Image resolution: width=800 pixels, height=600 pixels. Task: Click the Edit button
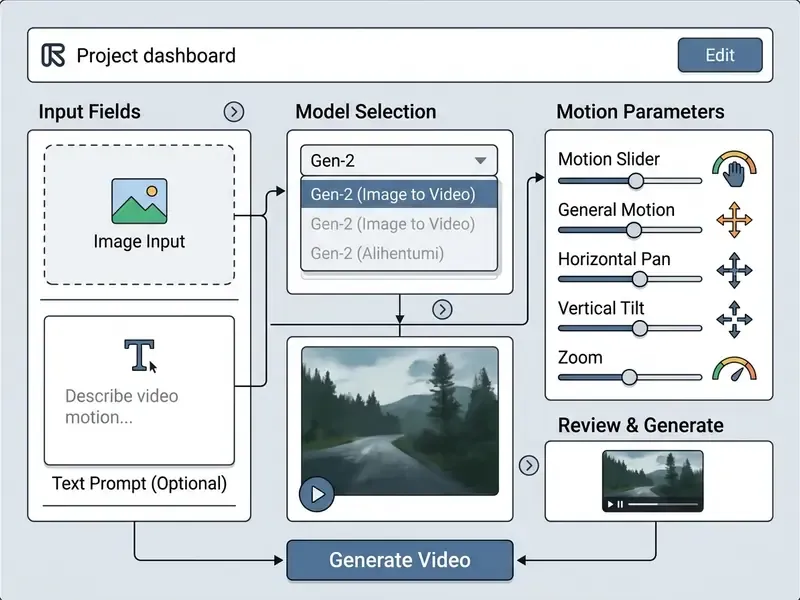[720, 55]
